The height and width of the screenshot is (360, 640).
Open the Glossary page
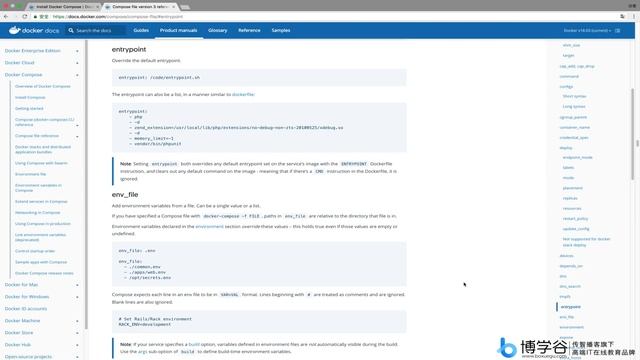218,30
